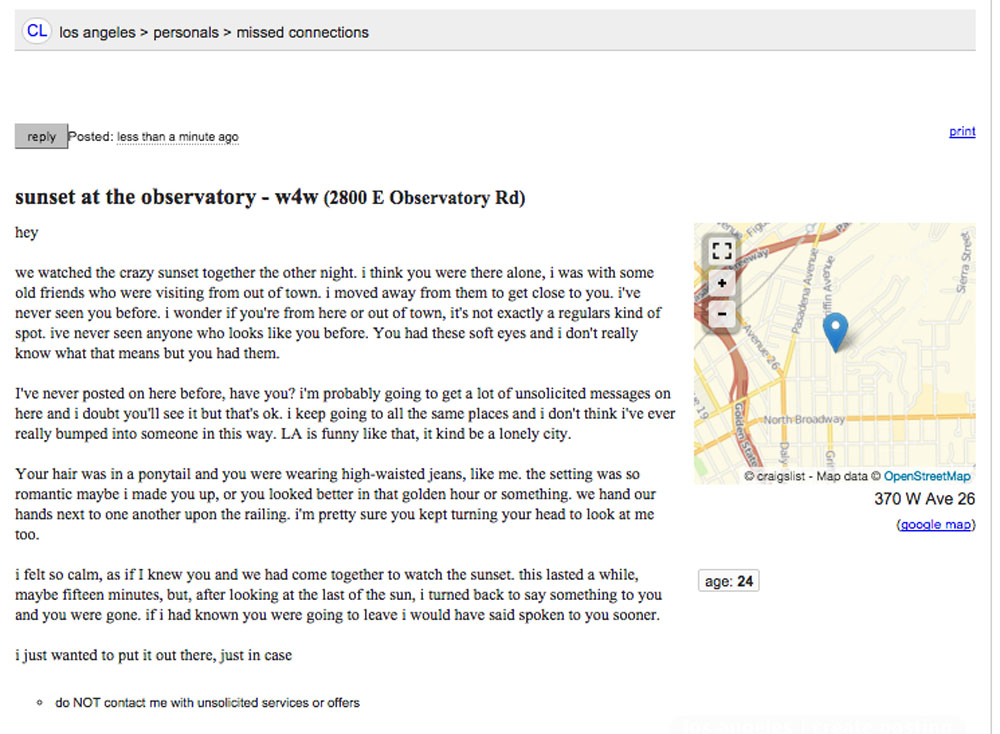The image size is (1000, 734).
Task: Open the los angeles breadcrumb
Action: click(98, 33)
